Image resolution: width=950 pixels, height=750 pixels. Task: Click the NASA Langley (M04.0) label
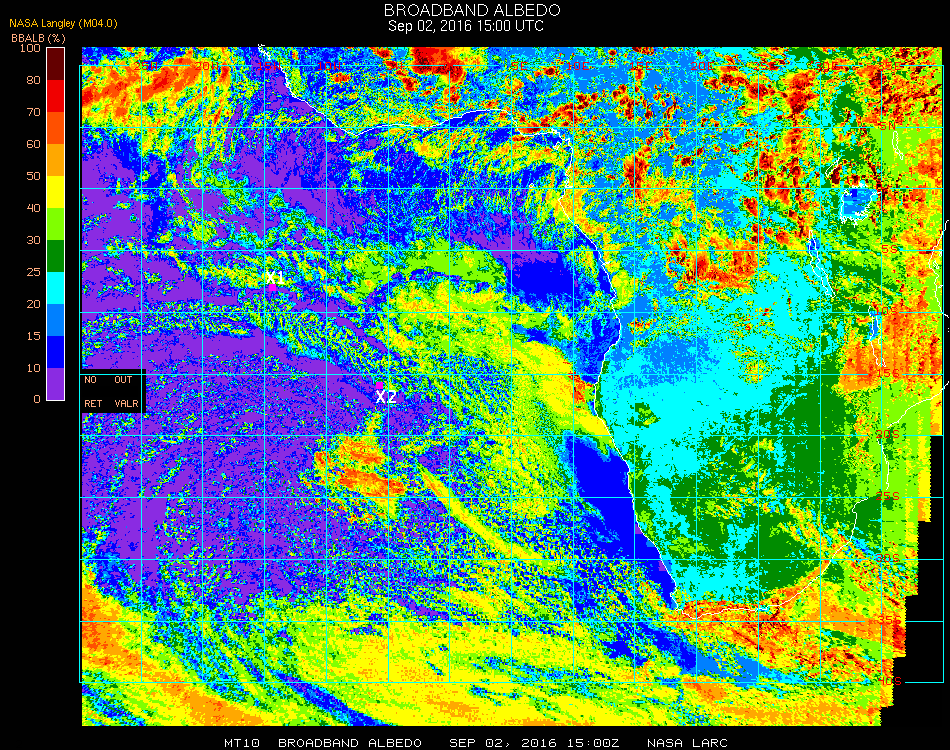pos(63,23)
